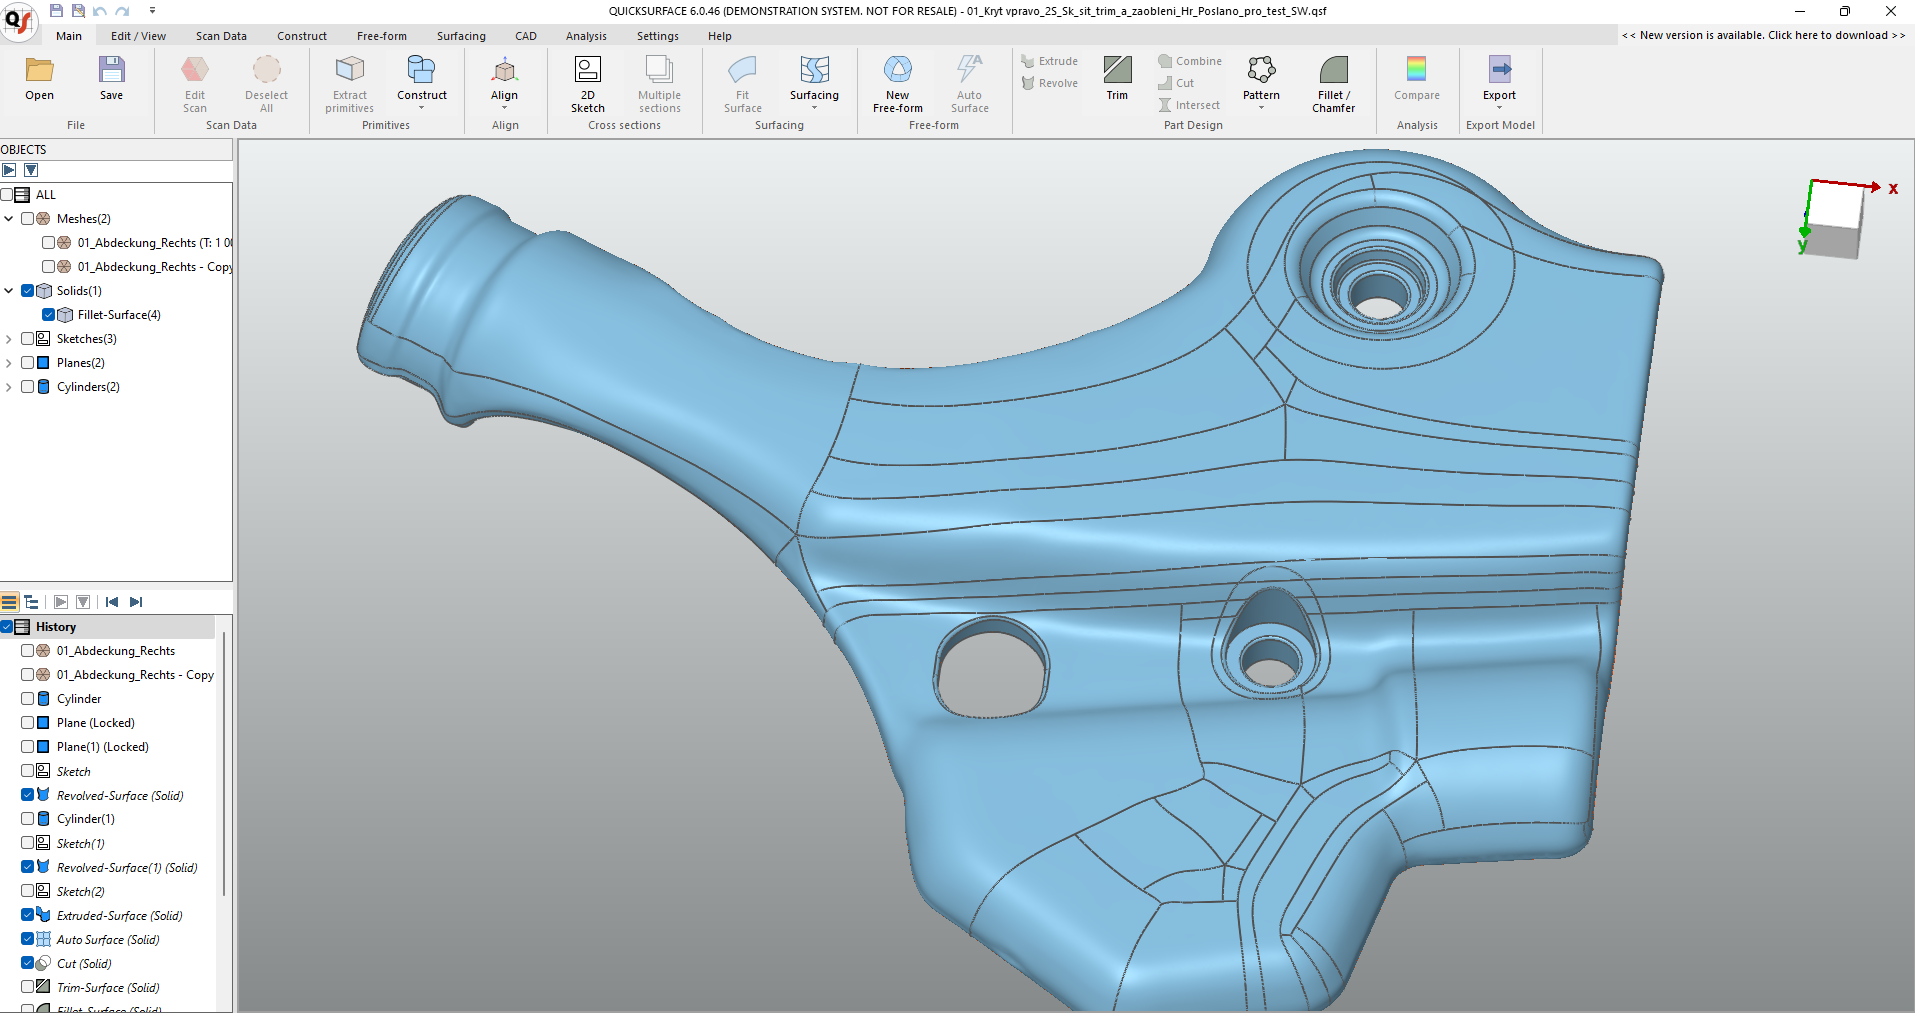Click the Save ribbon icon
This screenshot has width=1915, height=1013.
point(112,79)
